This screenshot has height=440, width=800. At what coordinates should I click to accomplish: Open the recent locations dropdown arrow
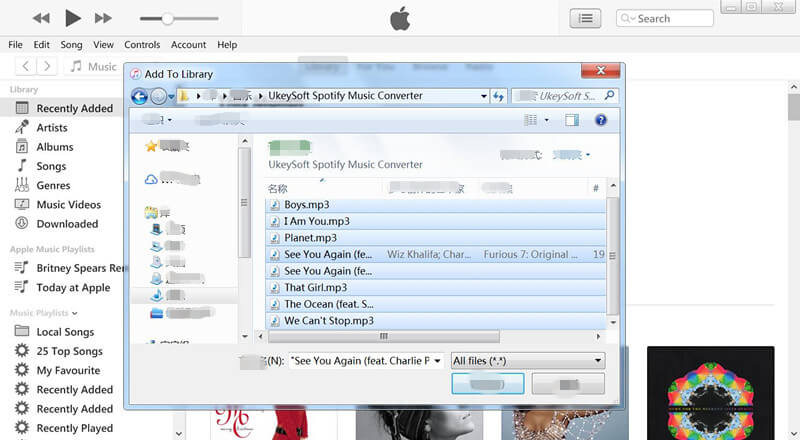[171, 96]
